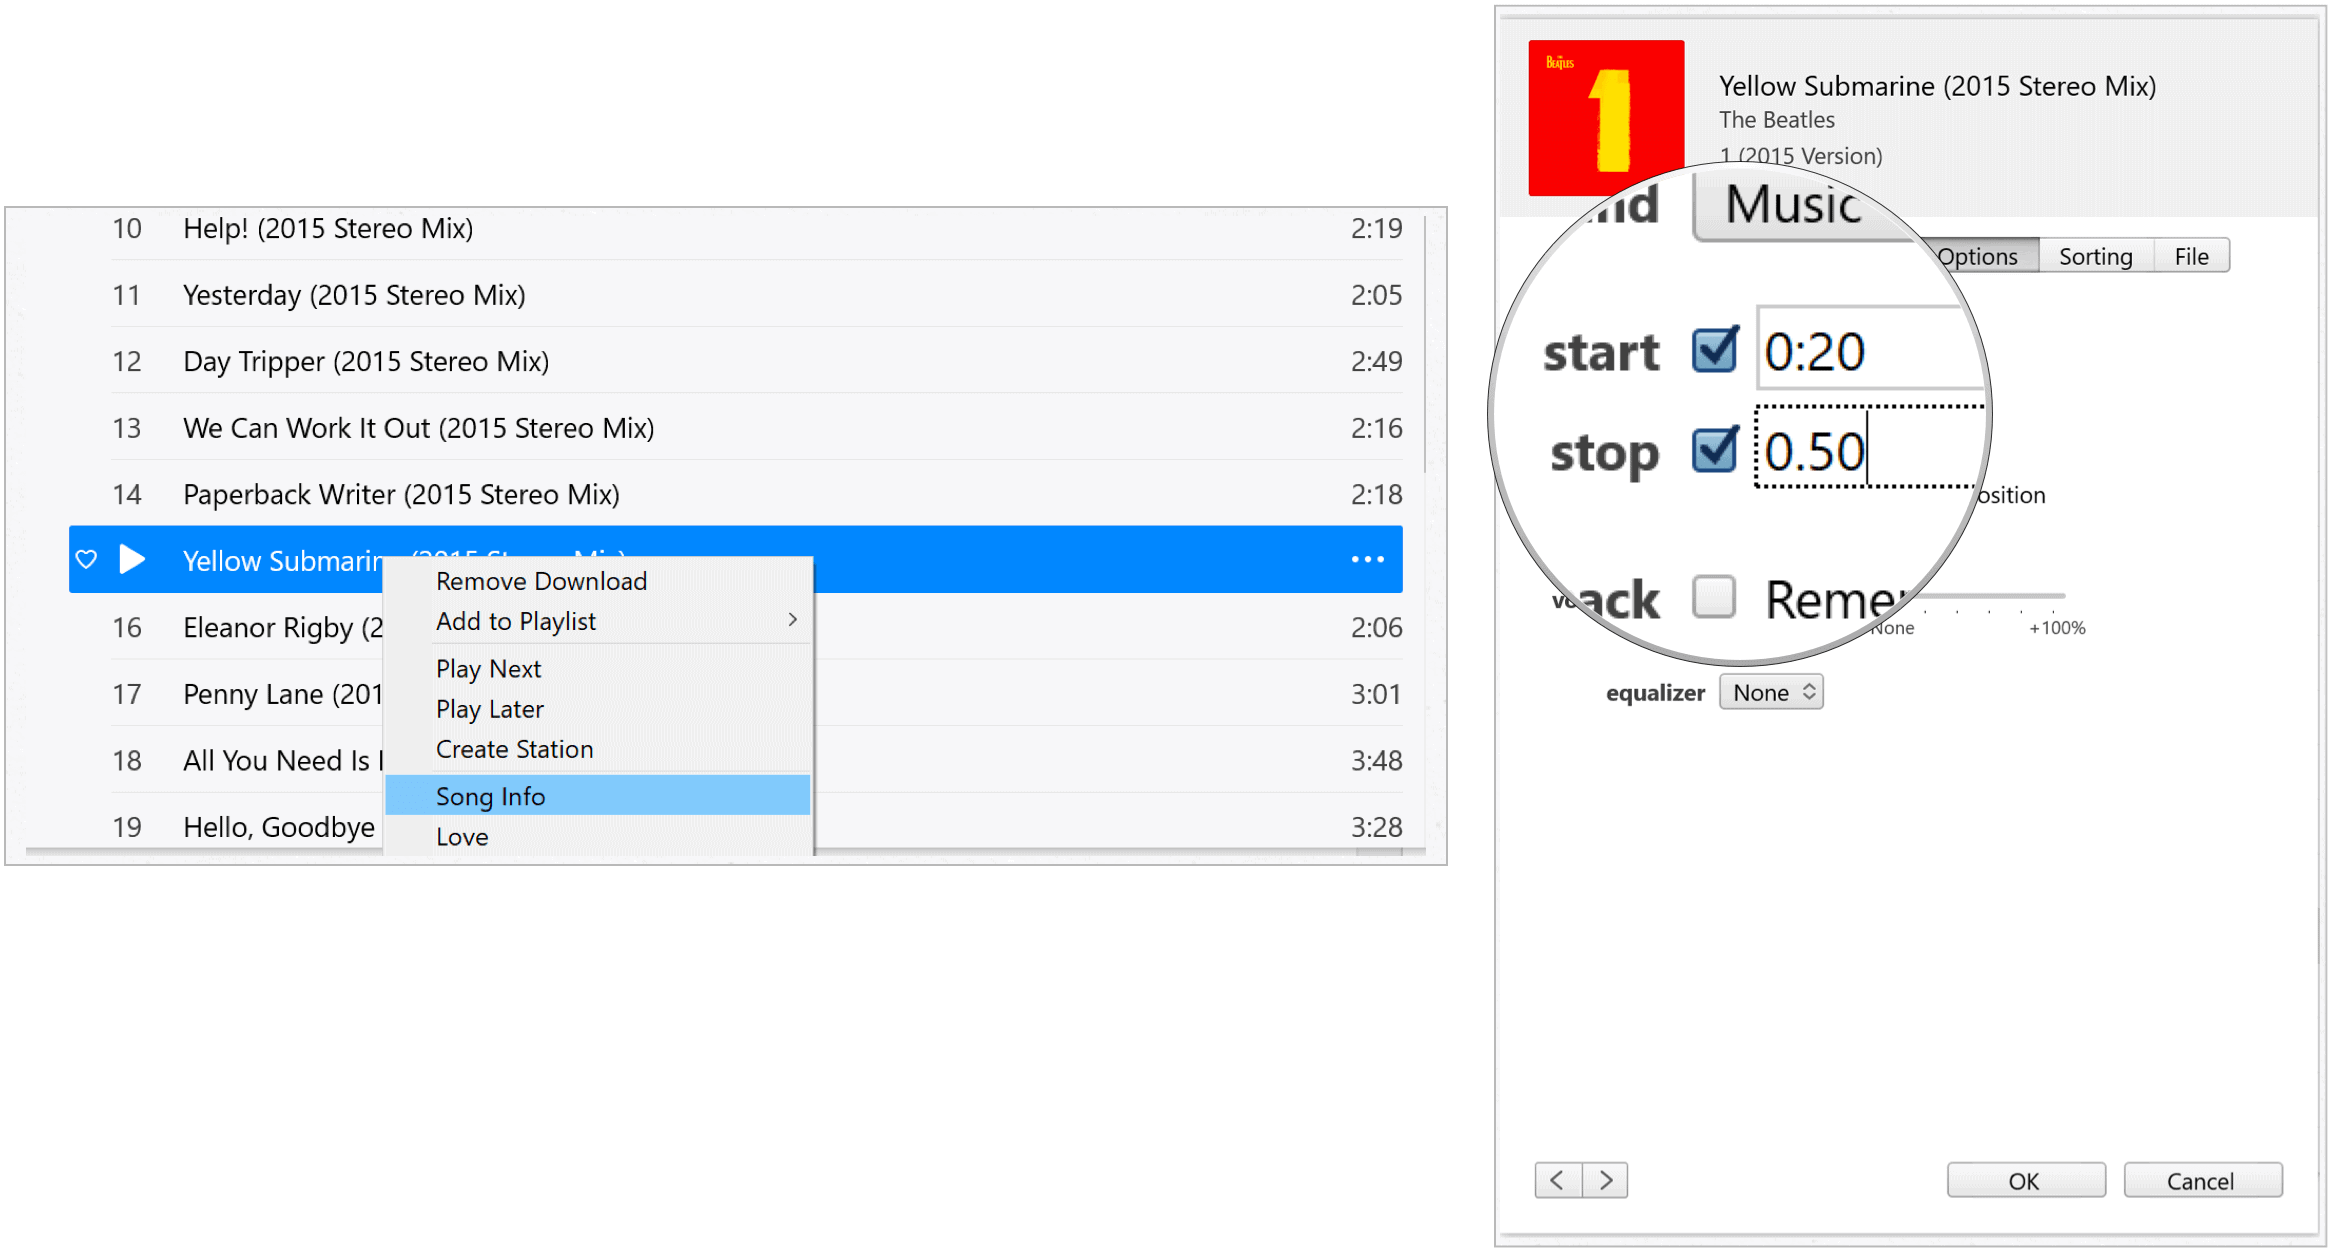This screenshot has height=1252, width=2332.
Task: Click the Sorting tab in Song Info
Action: pyautogui.click(x=2094, y=257)
